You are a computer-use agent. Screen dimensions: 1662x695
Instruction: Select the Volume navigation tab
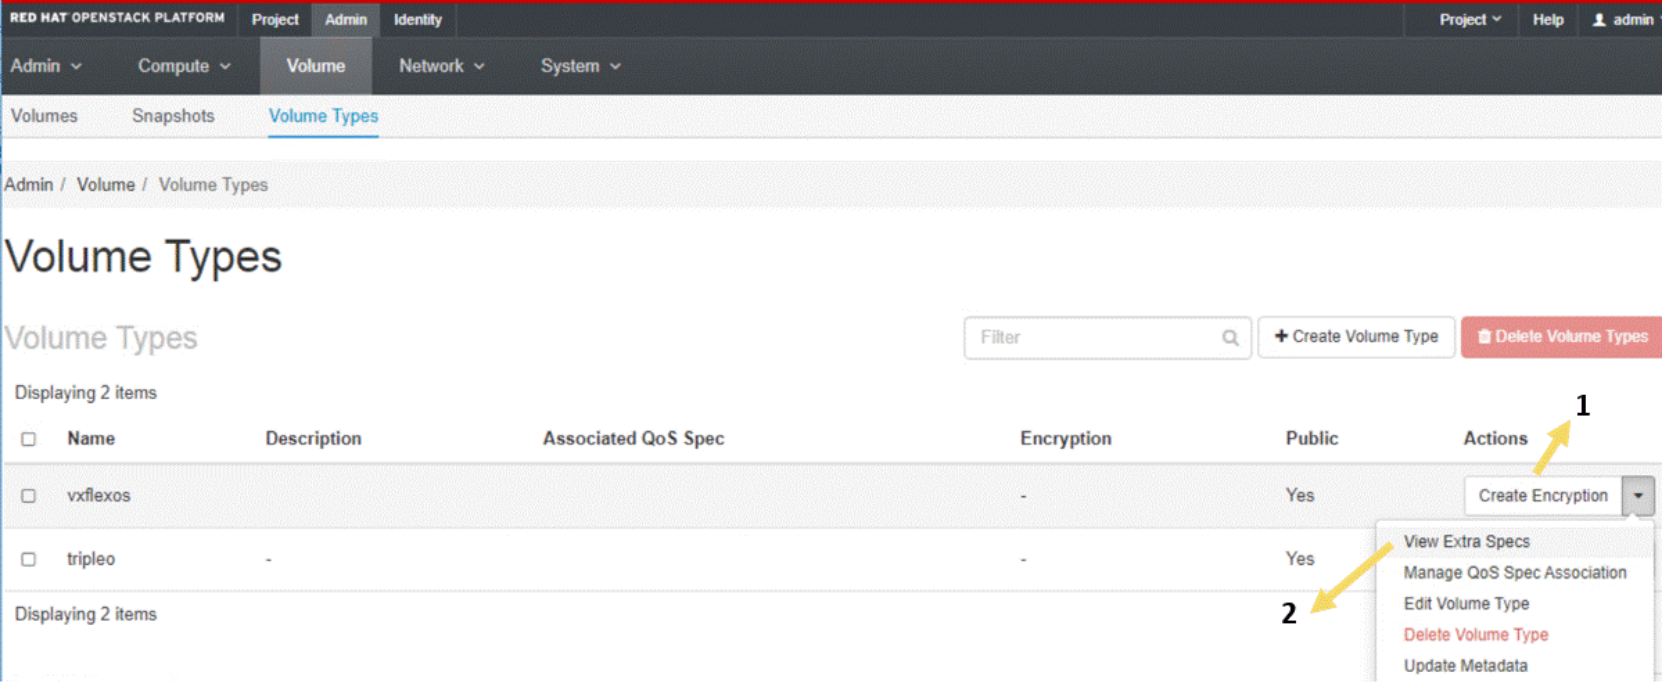316,66
